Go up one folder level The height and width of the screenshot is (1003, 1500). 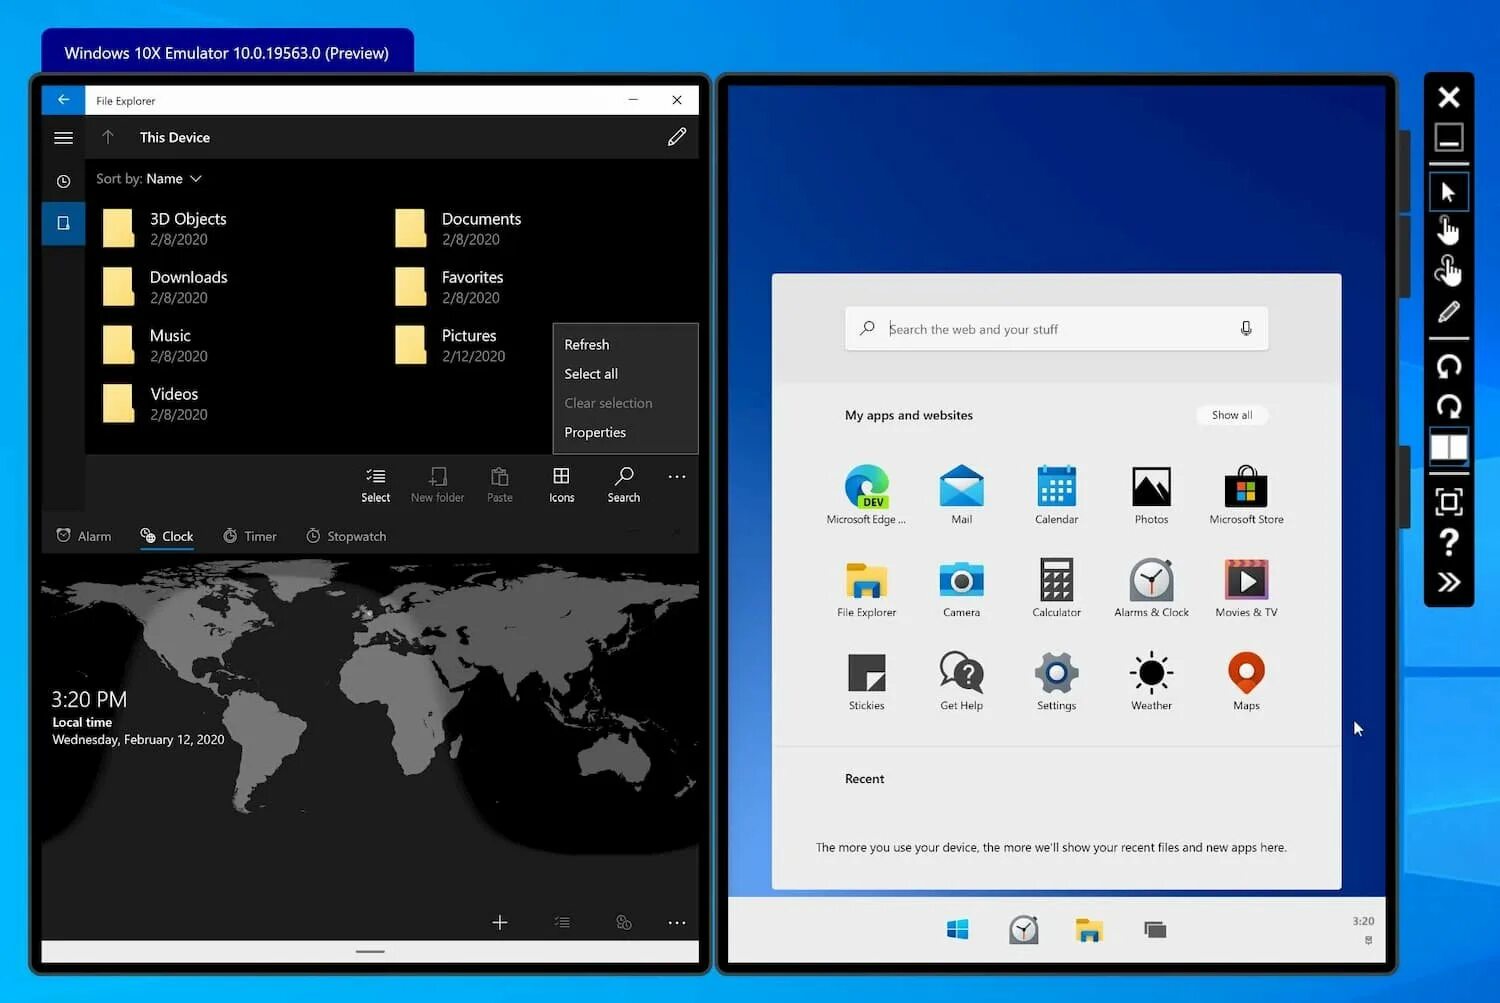(108, 137)
